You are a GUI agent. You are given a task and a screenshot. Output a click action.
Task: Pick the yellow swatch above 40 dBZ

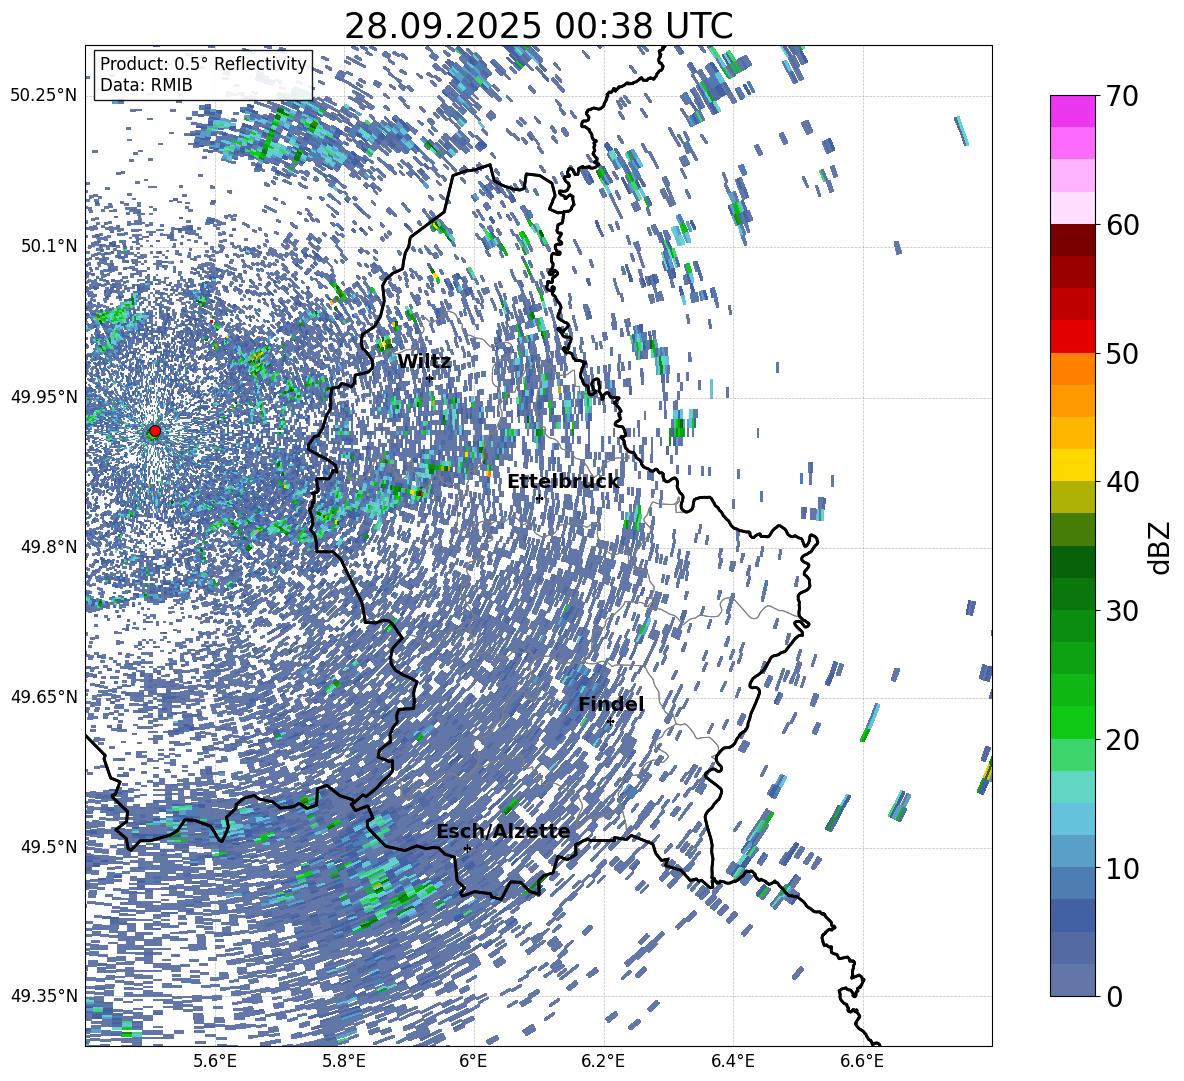coord(1072,465)
